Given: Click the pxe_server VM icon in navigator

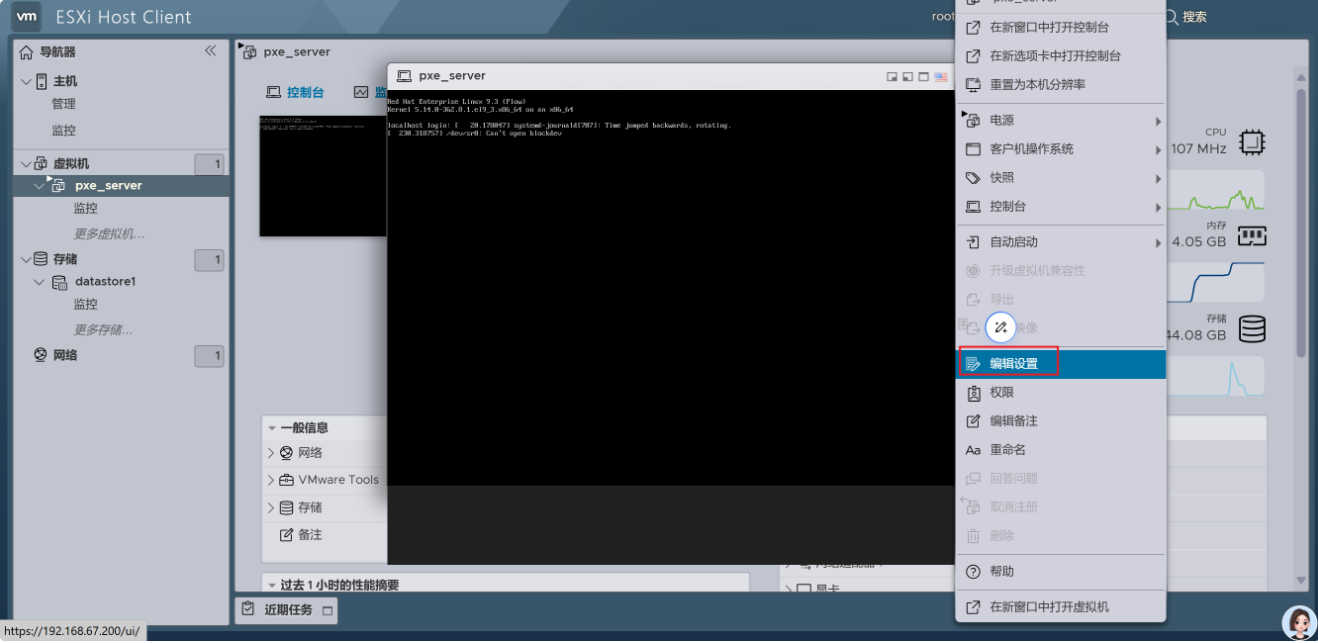Looking at the screenshot, I should (58, 185).
